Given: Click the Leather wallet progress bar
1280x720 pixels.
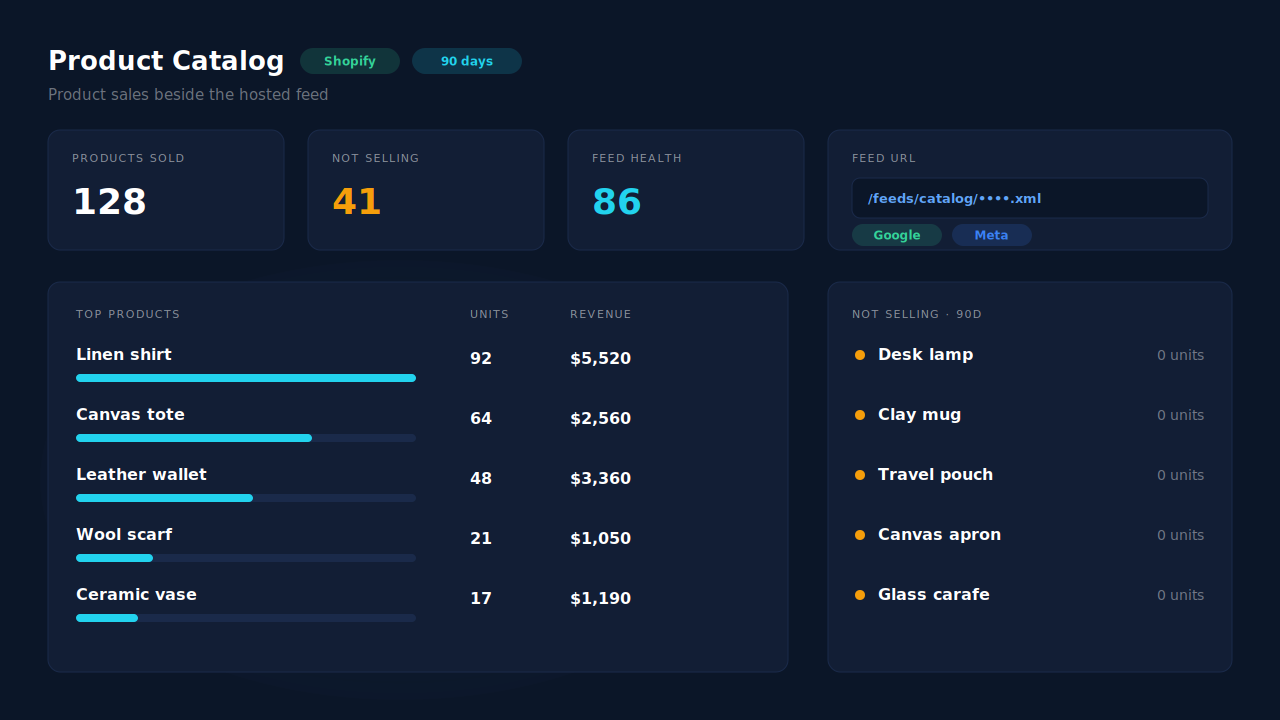Looking at the screenshot, I should click(246, 498).
